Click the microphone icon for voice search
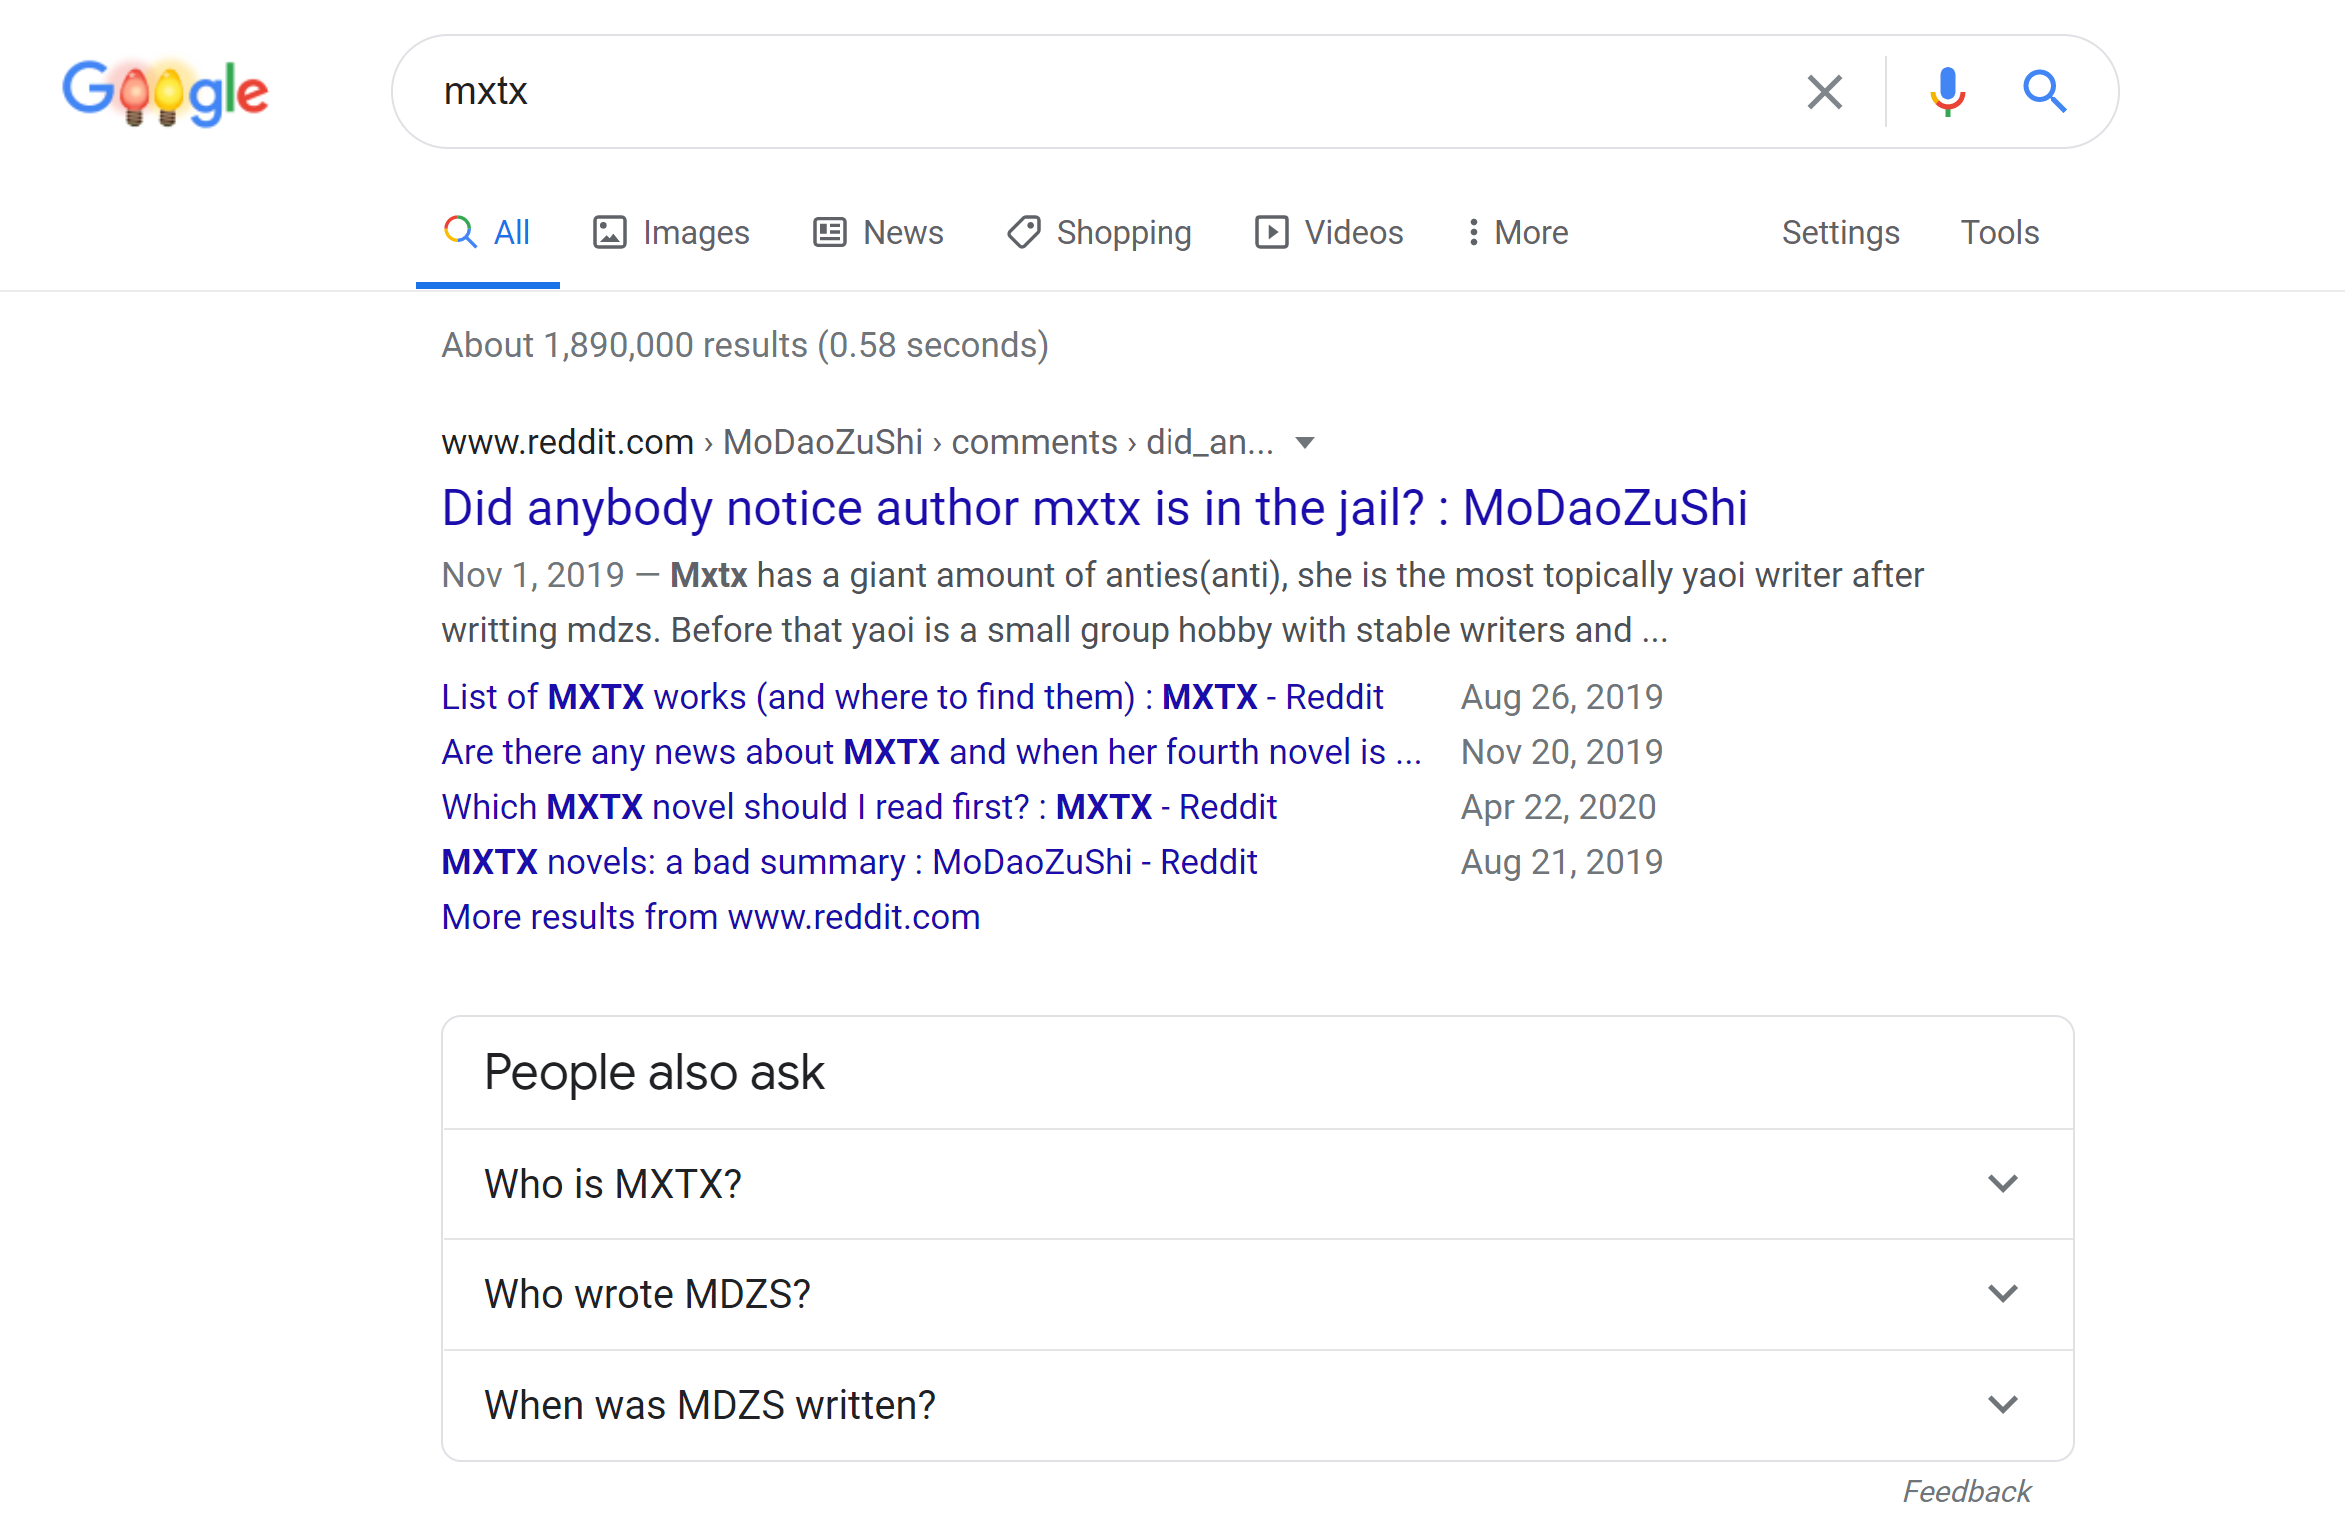Image resolution: width=2345 pixels, height=1540 pixels. click(x=1945, y=91)
